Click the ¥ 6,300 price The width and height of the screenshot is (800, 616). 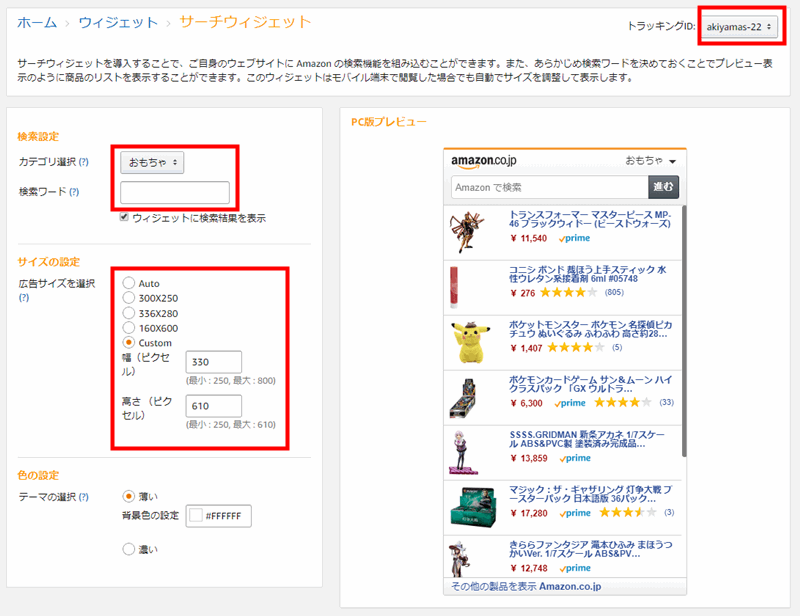(526, 403)
